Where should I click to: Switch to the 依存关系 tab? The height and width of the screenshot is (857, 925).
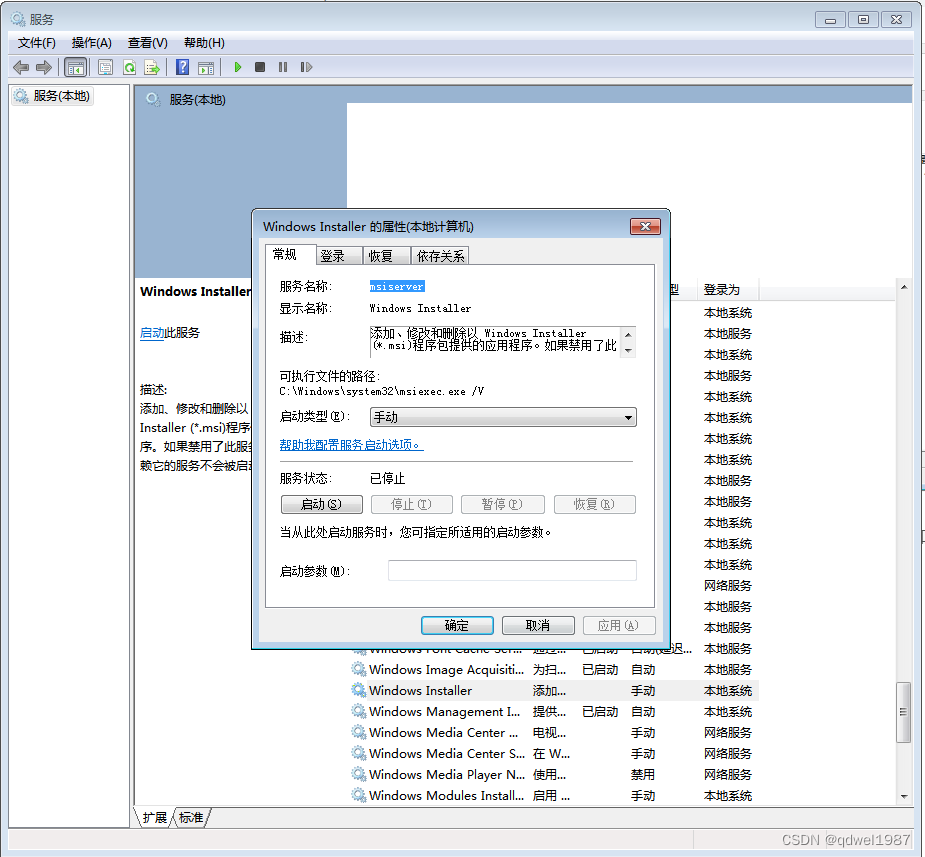pyautogui.click(x=440, y=256)
